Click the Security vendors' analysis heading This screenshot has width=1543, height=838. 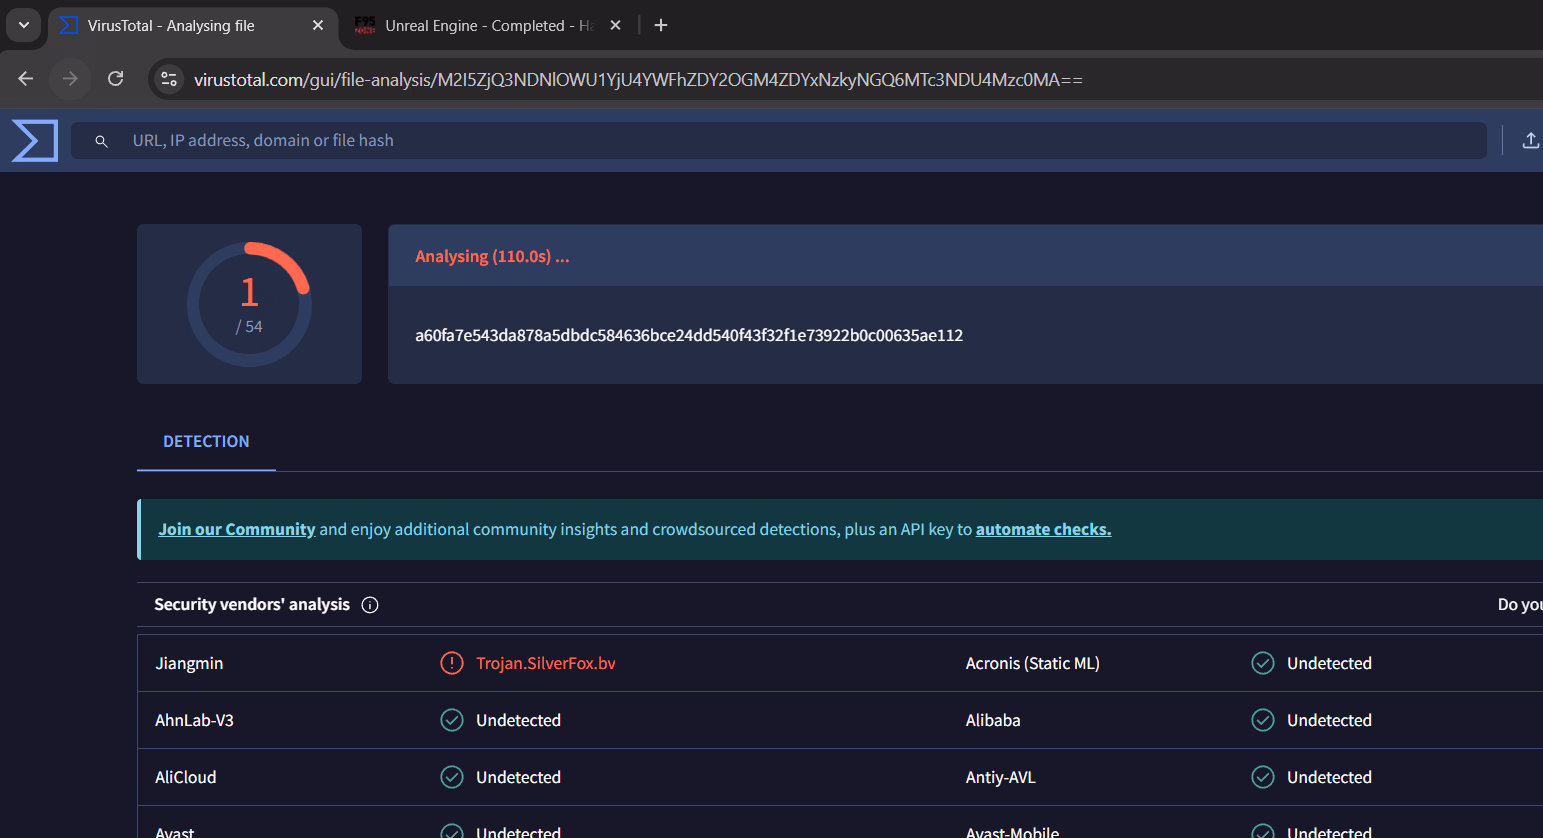click(252, 604)
